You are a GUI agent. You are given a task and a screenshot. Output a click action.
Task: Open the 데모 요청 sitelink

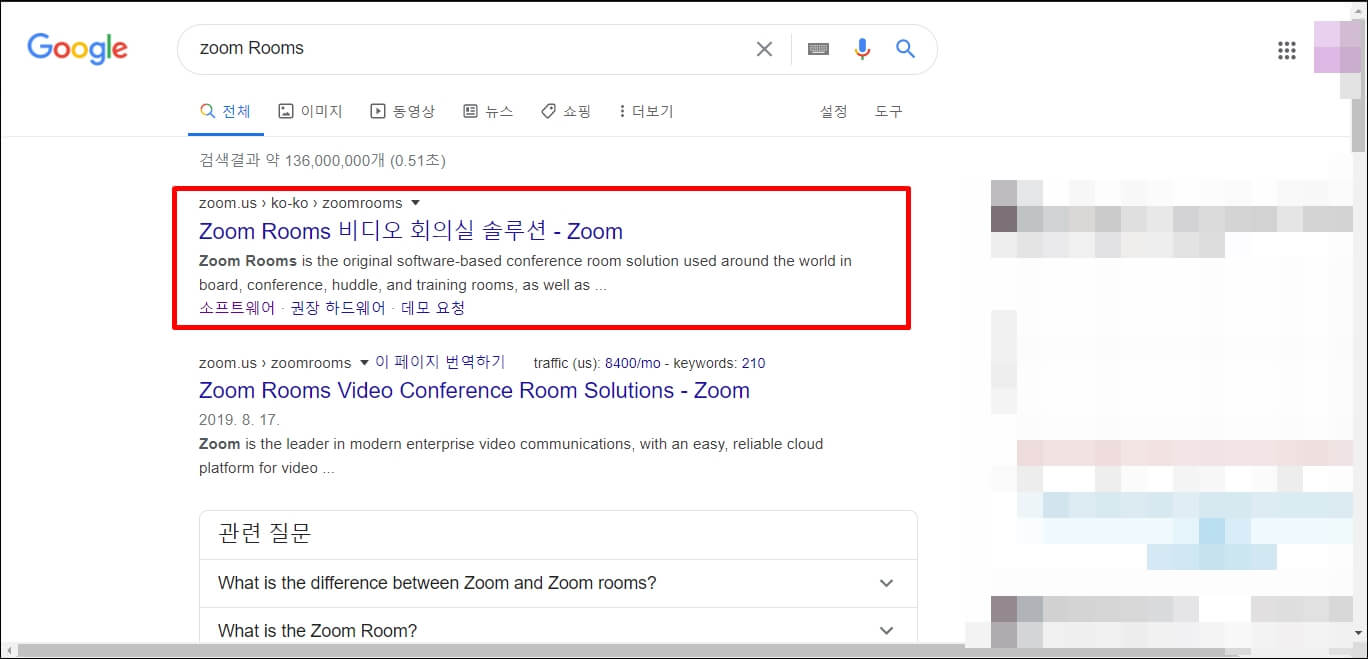coord(433,308)
